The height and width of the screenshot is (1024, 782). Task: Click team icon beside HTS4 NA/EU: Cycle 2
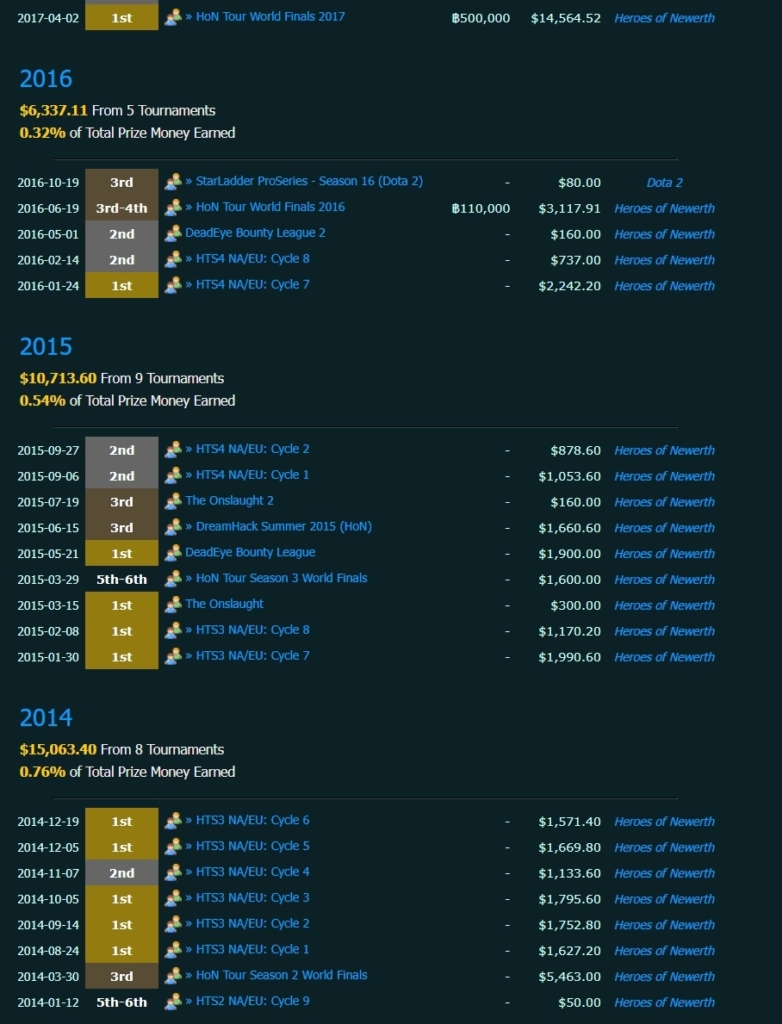coord(172,449)
